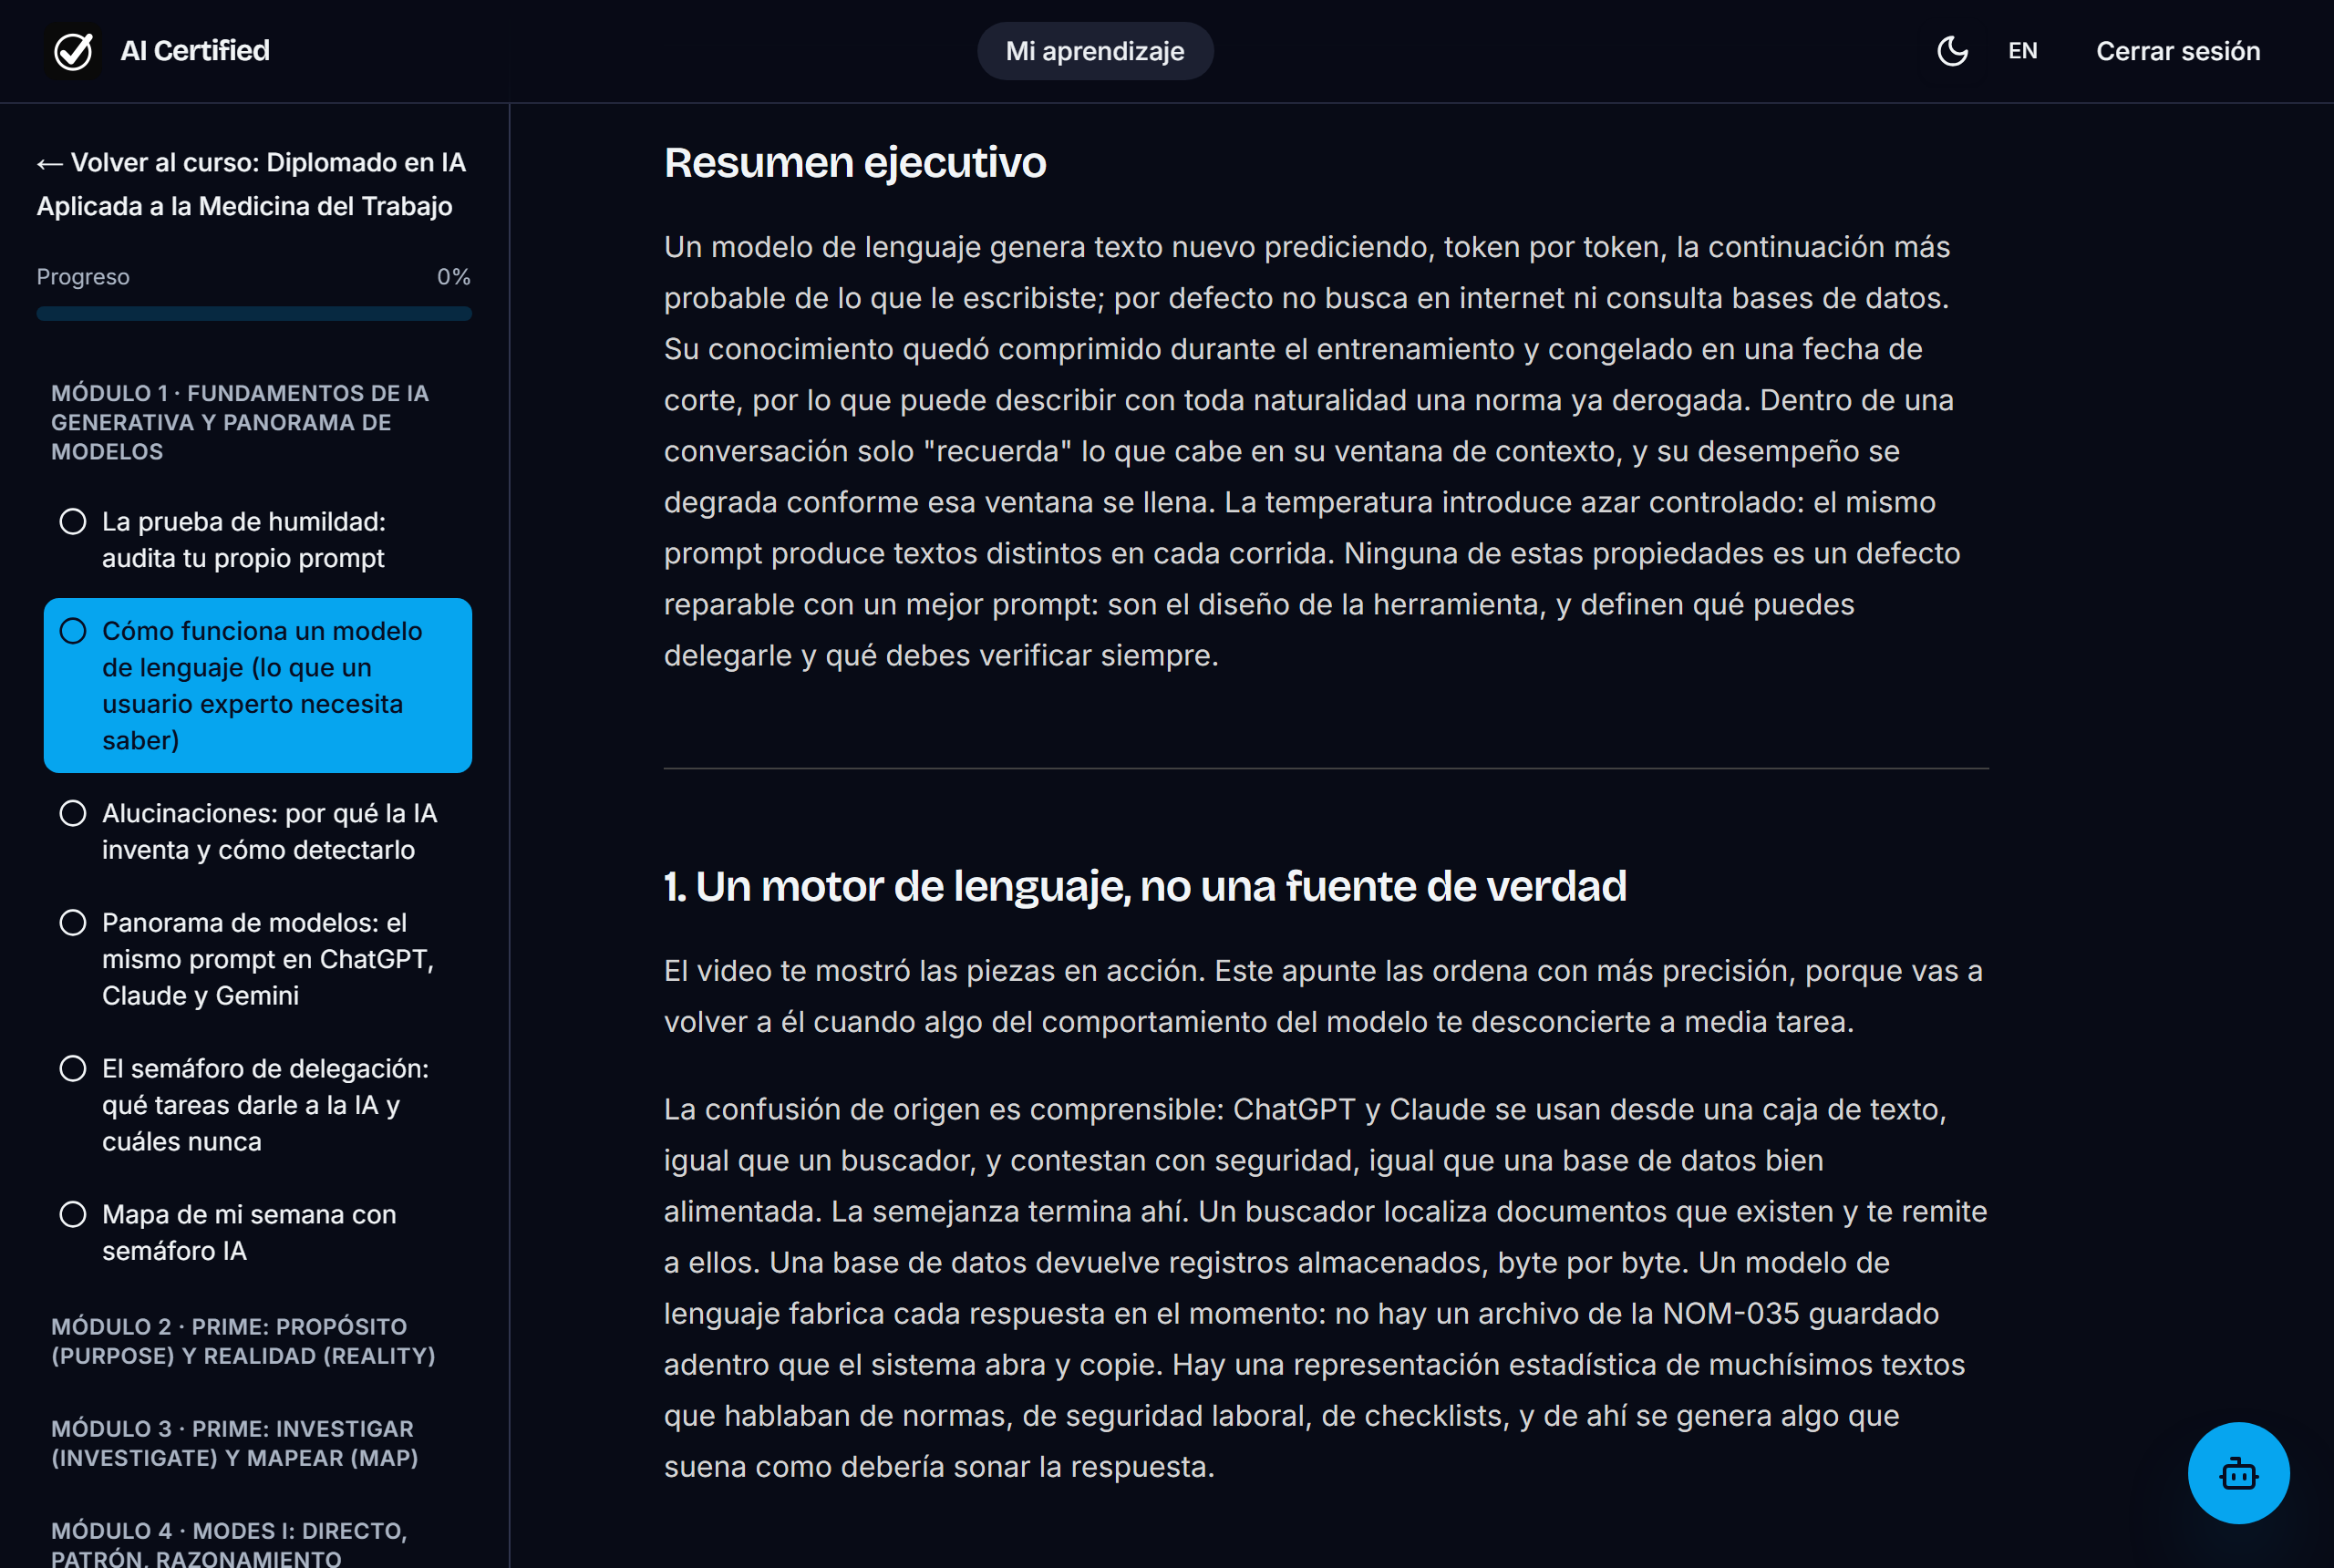Click circle icon beside 'Mapa de mi semana'
Screen dimensions: 2334x1568
click(73, 1214)
